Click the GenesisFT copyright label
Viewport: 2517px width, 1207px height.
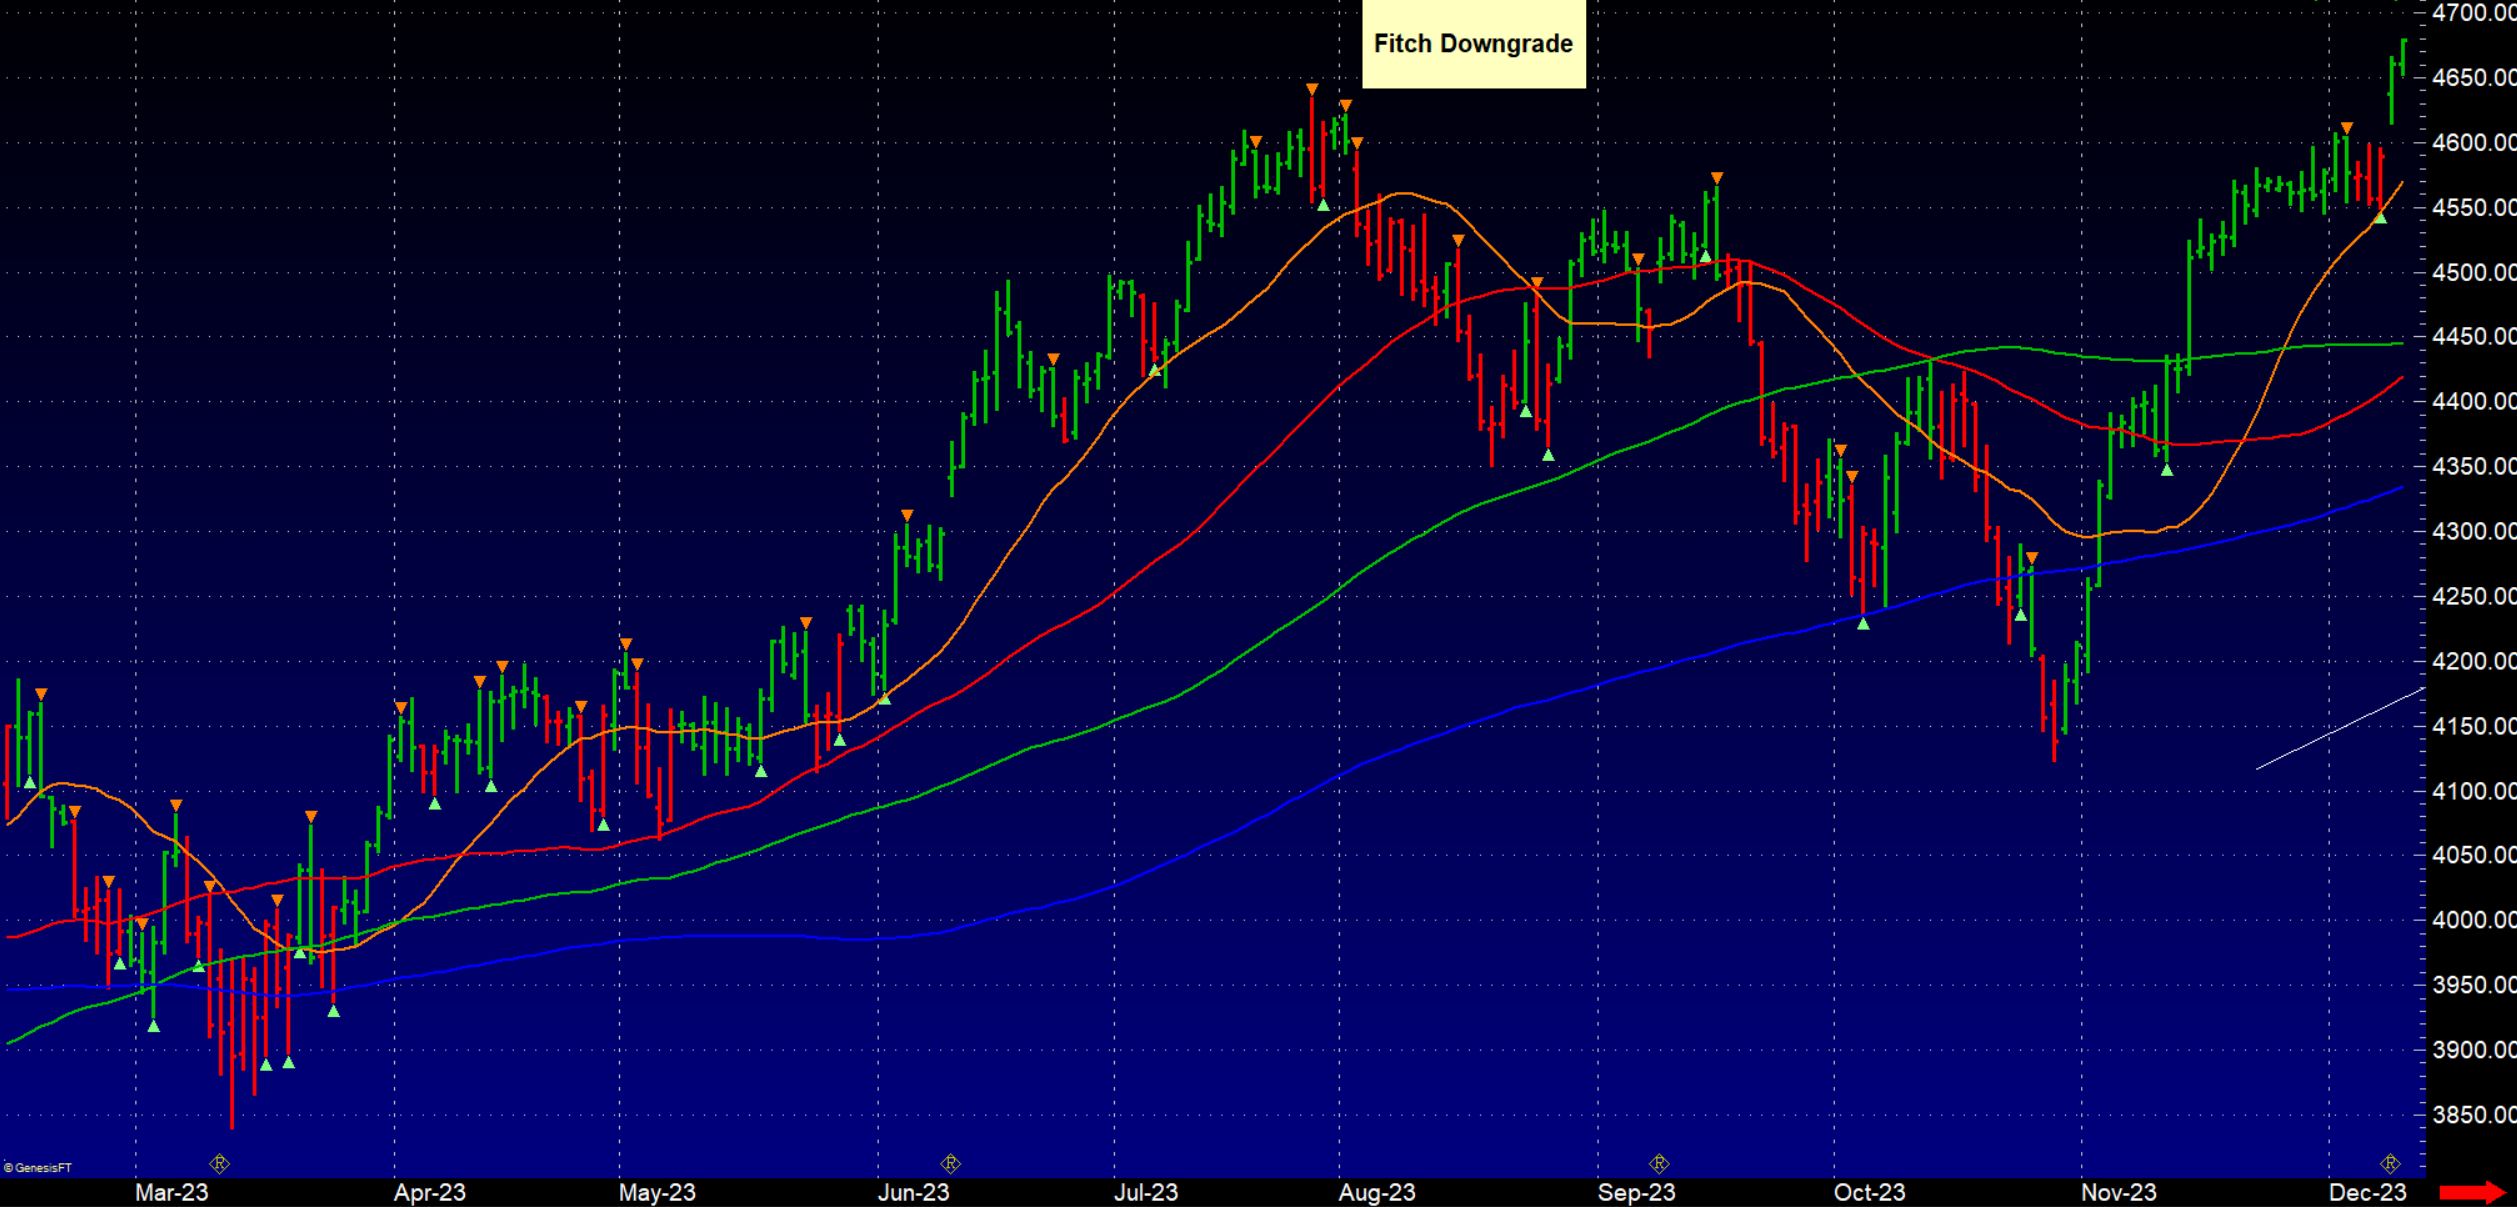click(x=40, y=1167)
